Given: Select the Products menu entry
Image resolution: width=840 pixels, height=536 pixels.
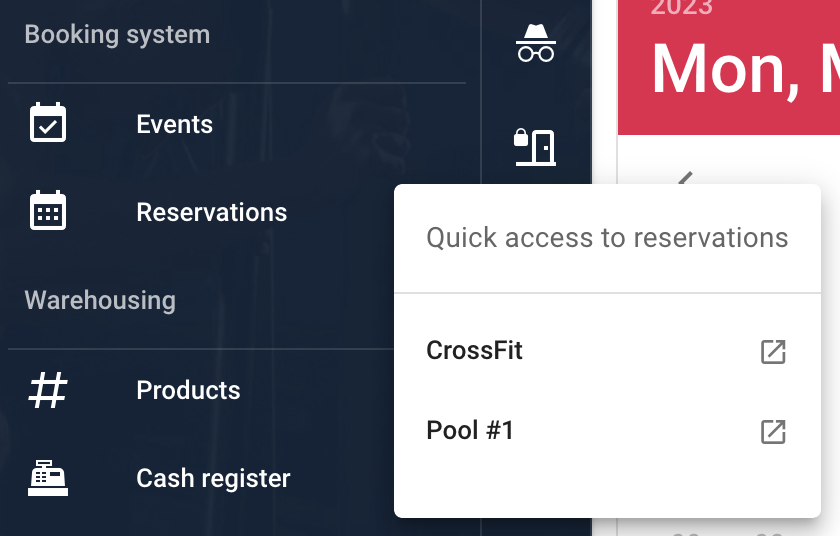Looking at the screenshot, I should 188,390.
